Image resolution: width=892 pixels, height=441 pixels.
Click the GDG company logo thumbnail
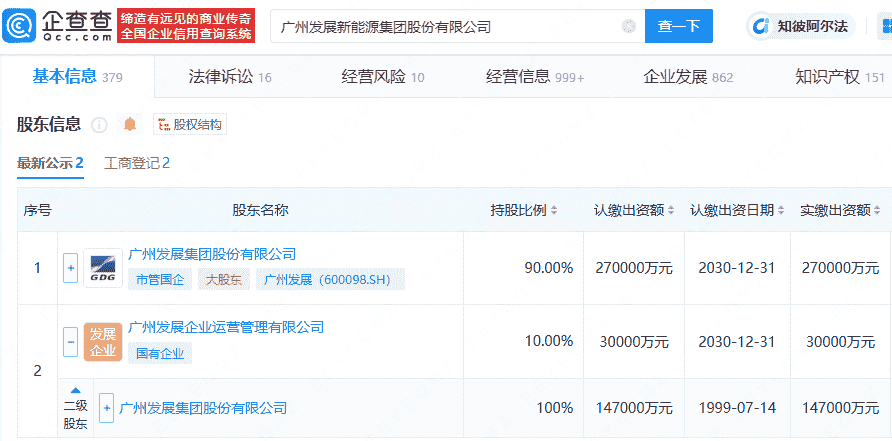[x=103, y=268]
